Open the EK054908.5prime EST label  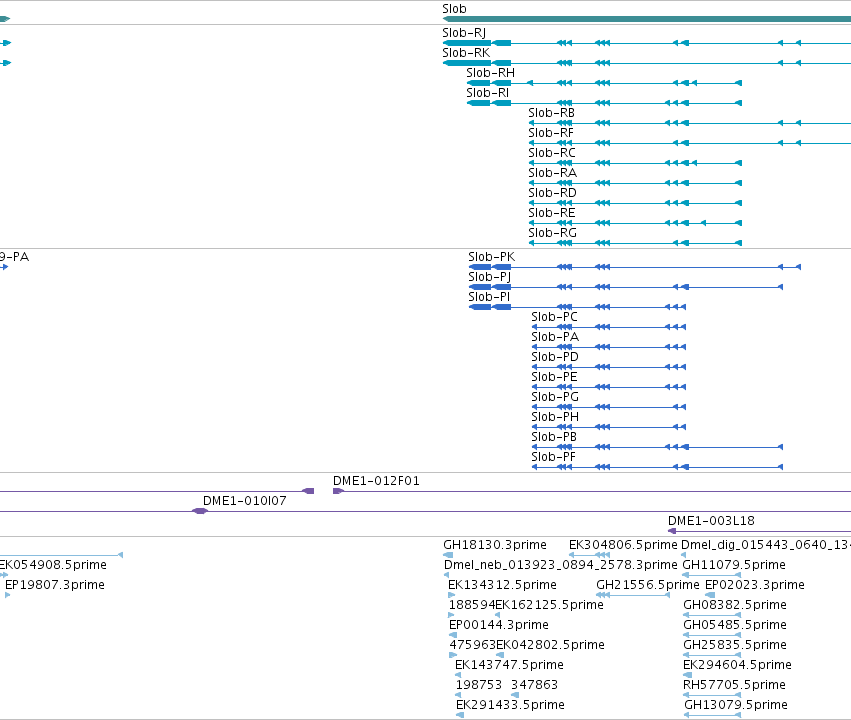[x=53, y=565]
